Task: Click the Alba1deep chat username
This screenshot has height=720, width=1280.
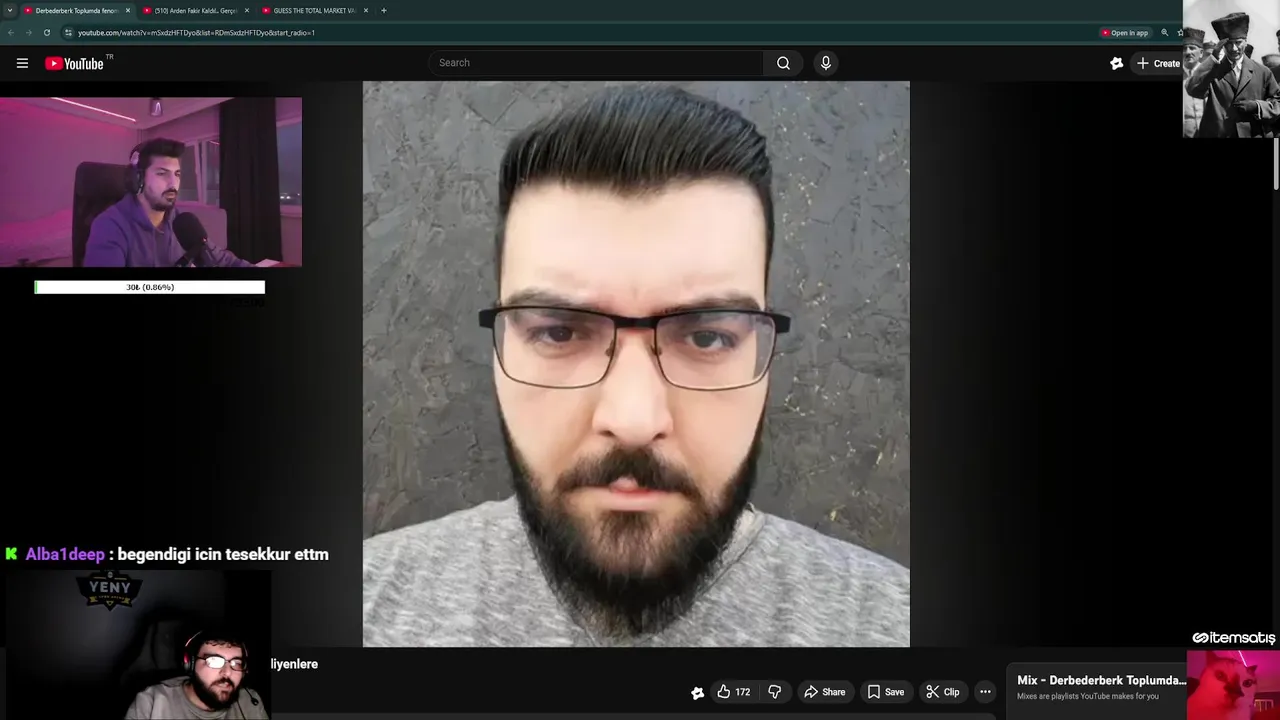Action: (65, 554)
